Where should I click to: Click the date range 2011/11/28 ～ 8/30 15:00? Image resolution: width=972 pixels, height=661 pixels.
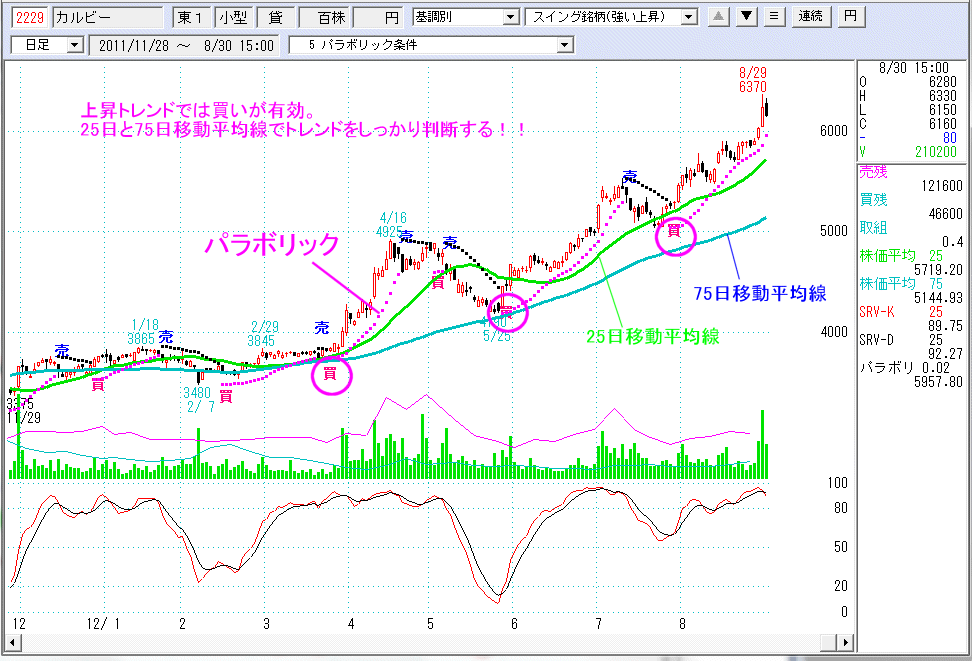tap(184, 45)
